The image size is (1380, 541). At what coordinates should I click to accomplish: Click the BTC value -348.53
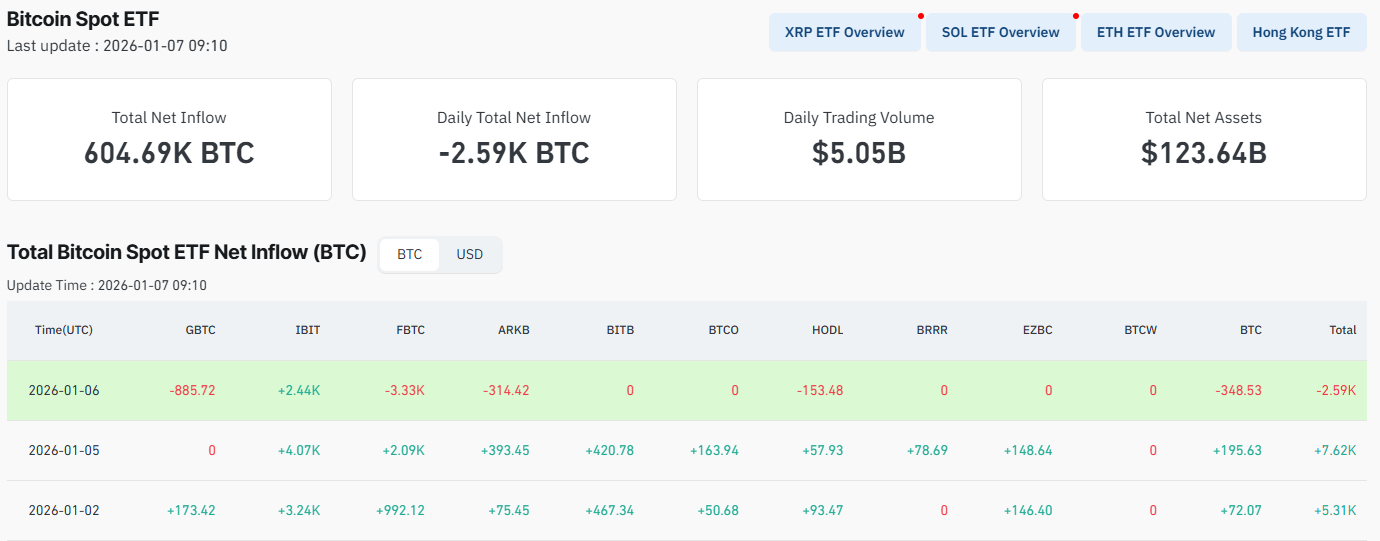tap(1238, 390)
